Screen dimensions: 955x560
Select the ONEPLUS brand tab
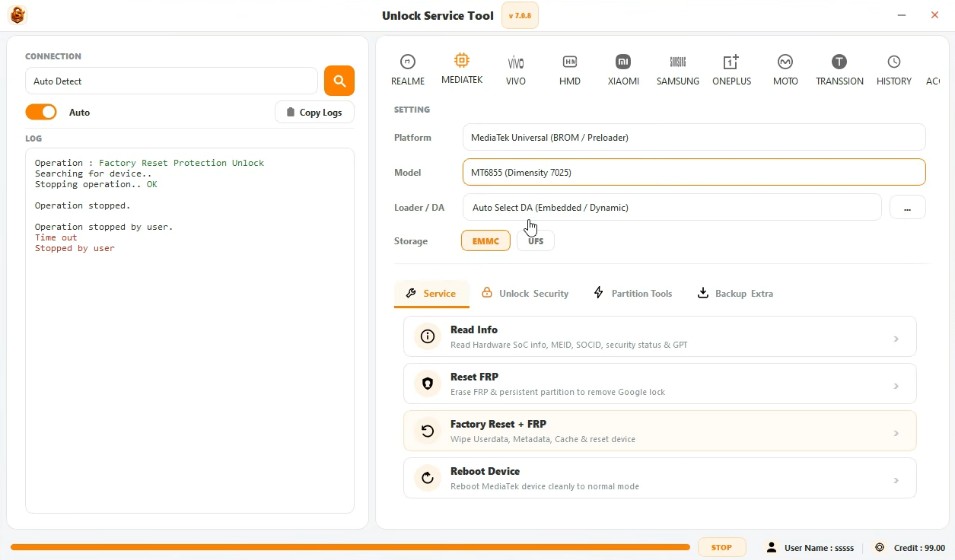click(731, 69)
